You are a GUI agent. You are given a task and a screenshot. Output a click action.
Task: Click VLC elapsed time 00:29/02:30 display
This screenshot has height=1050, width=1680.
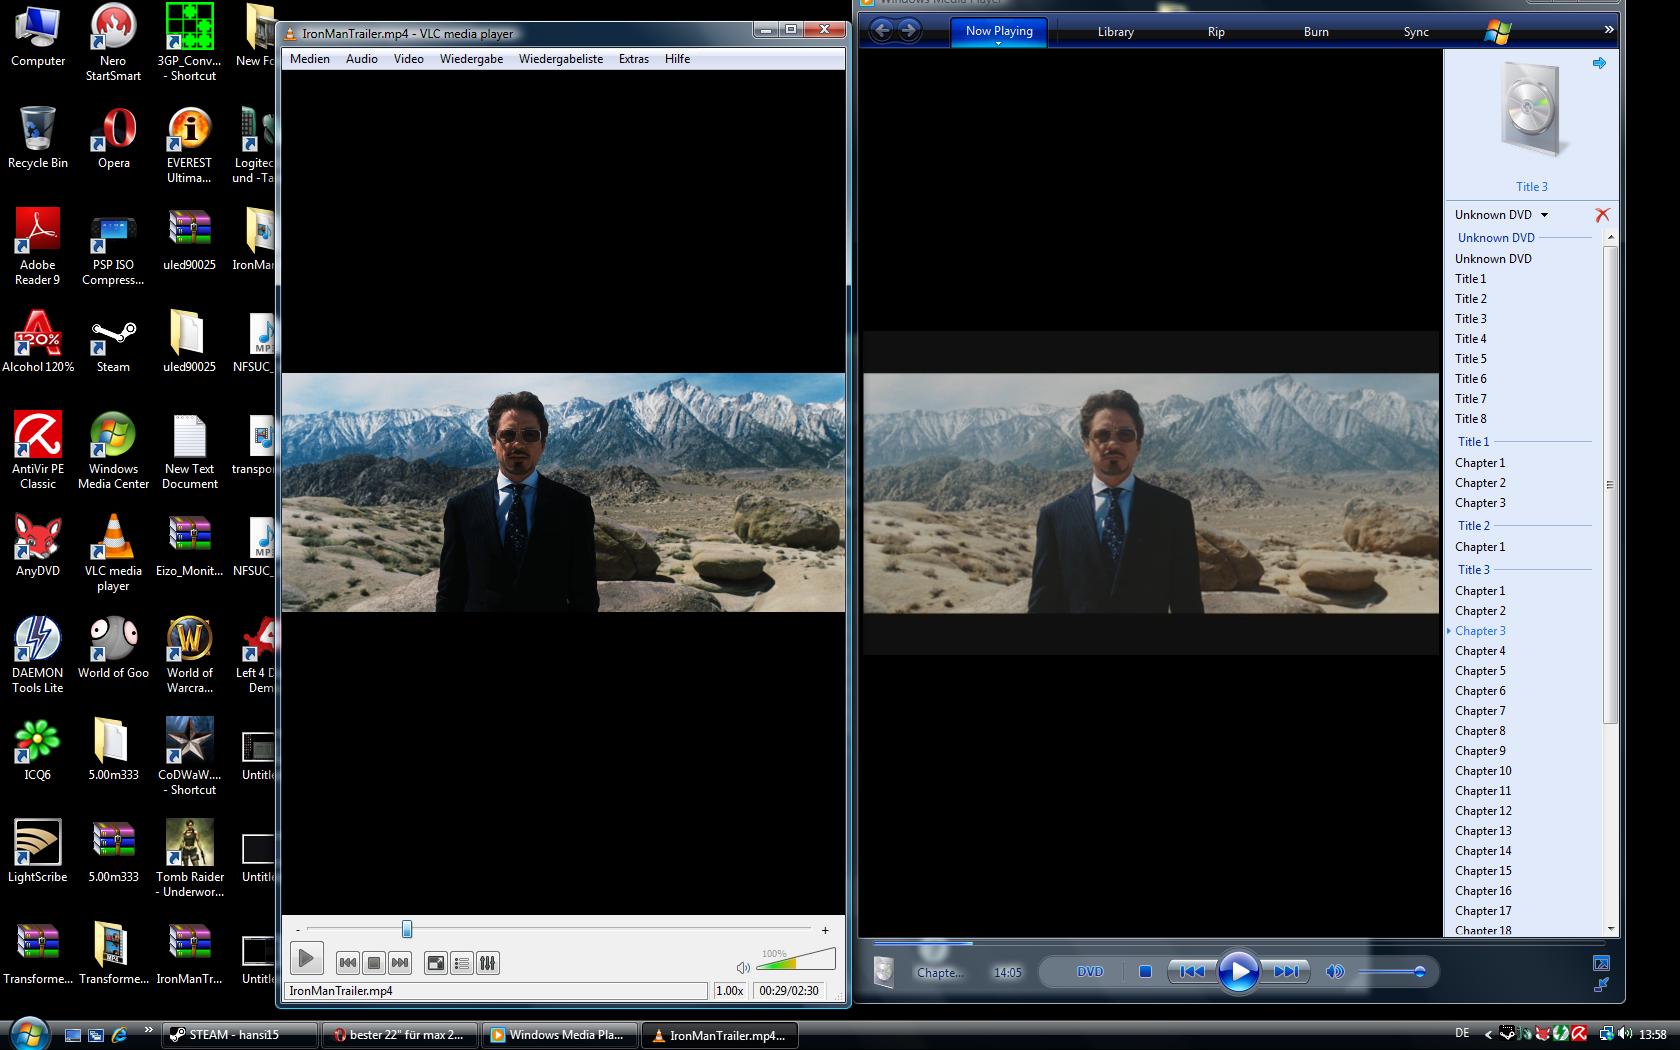pos(789,991)
